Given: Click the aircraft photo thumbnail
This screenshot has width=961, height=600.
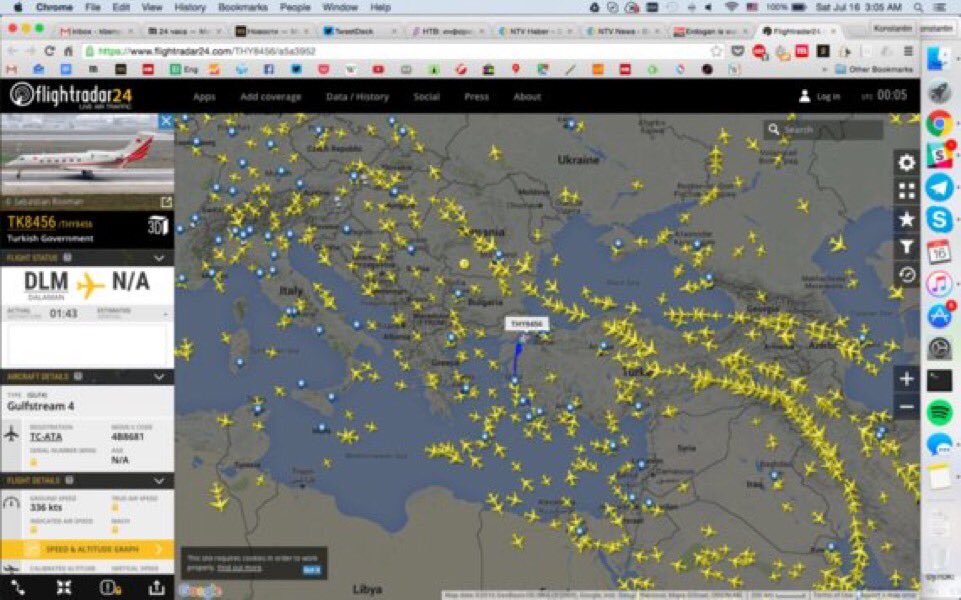Looking at the screenshot, I should point(87,154).
